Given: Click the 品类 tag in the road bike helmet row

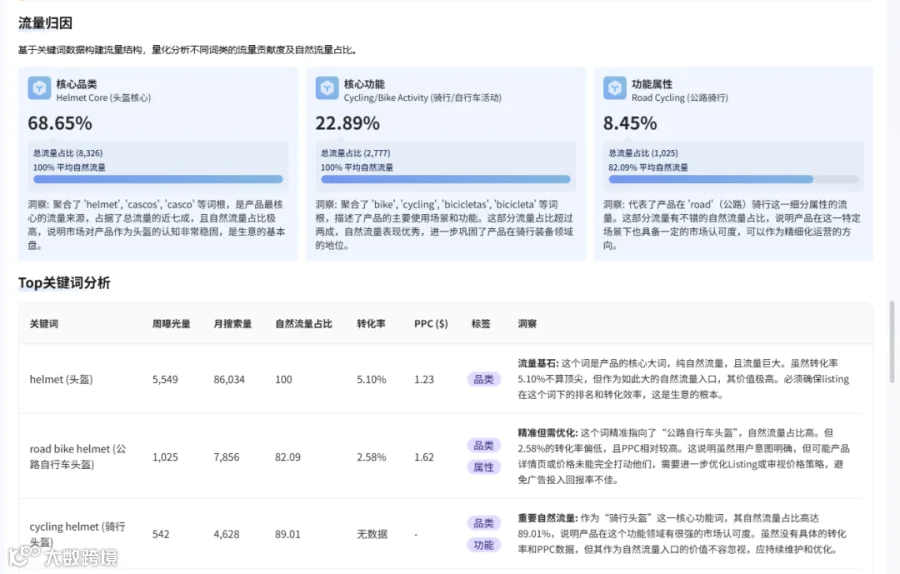Looking at the screenshot, I should pos(483,445).
